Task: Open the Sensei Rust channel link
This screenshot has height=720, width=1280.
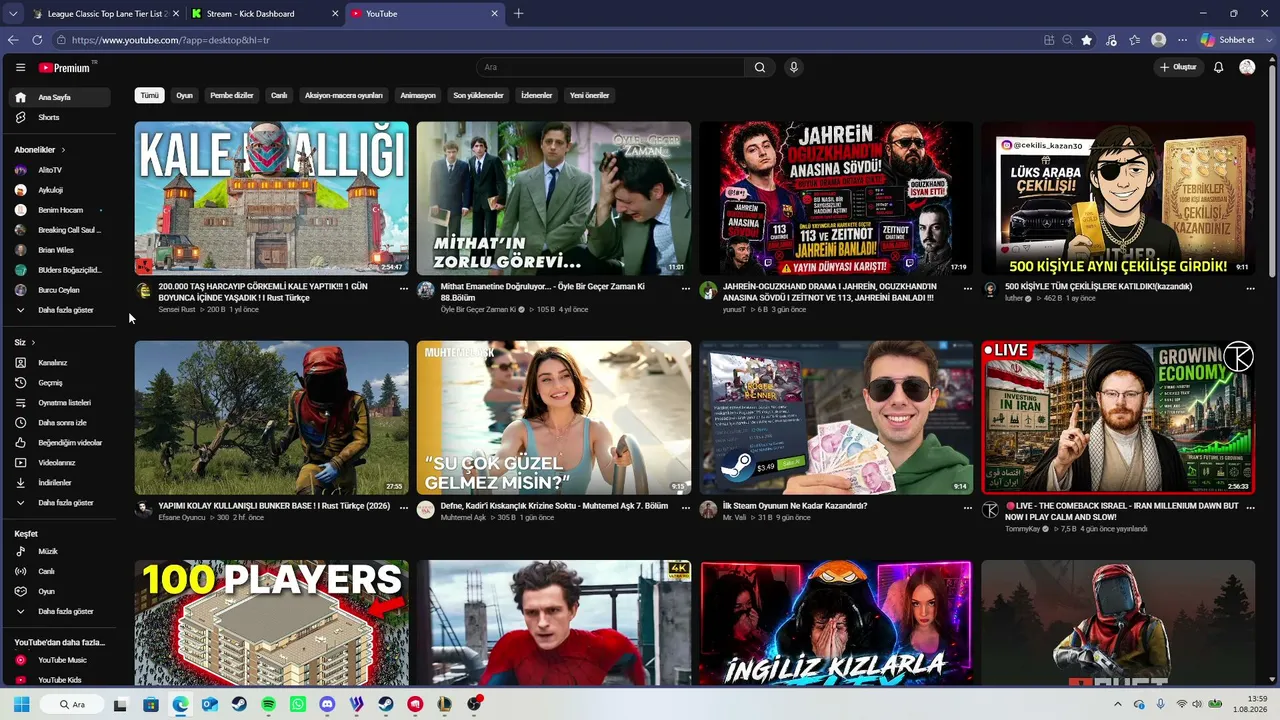Action: pos(177,310)
